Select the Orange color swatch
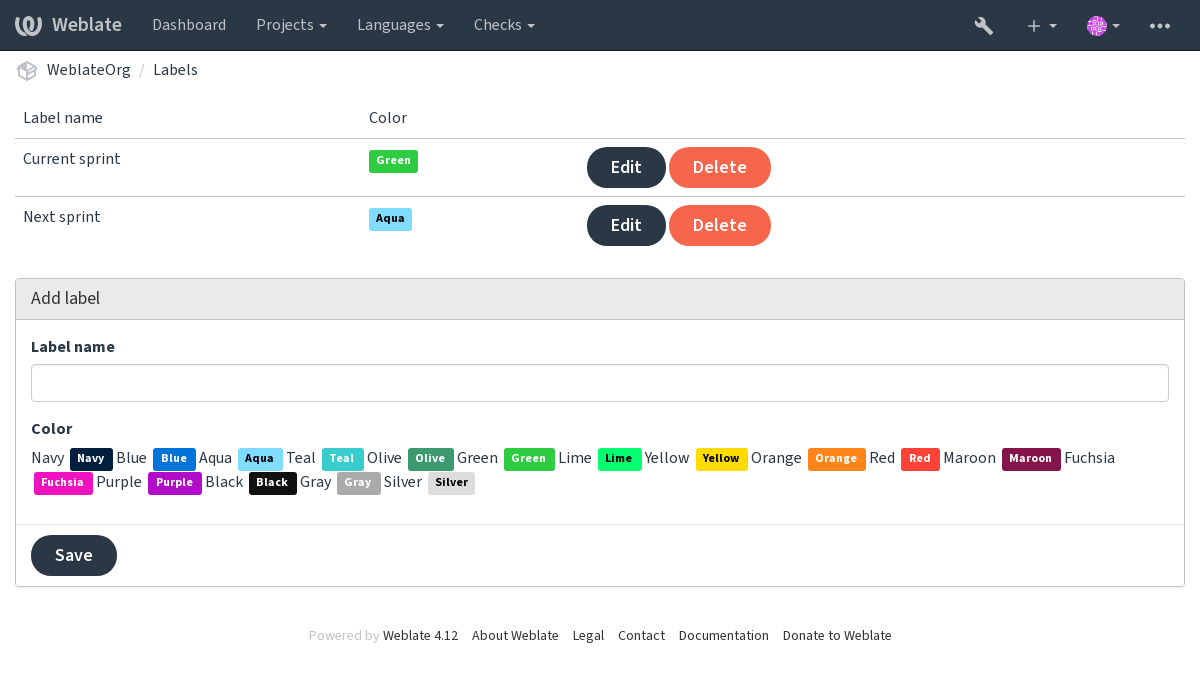 pos(836,459)
